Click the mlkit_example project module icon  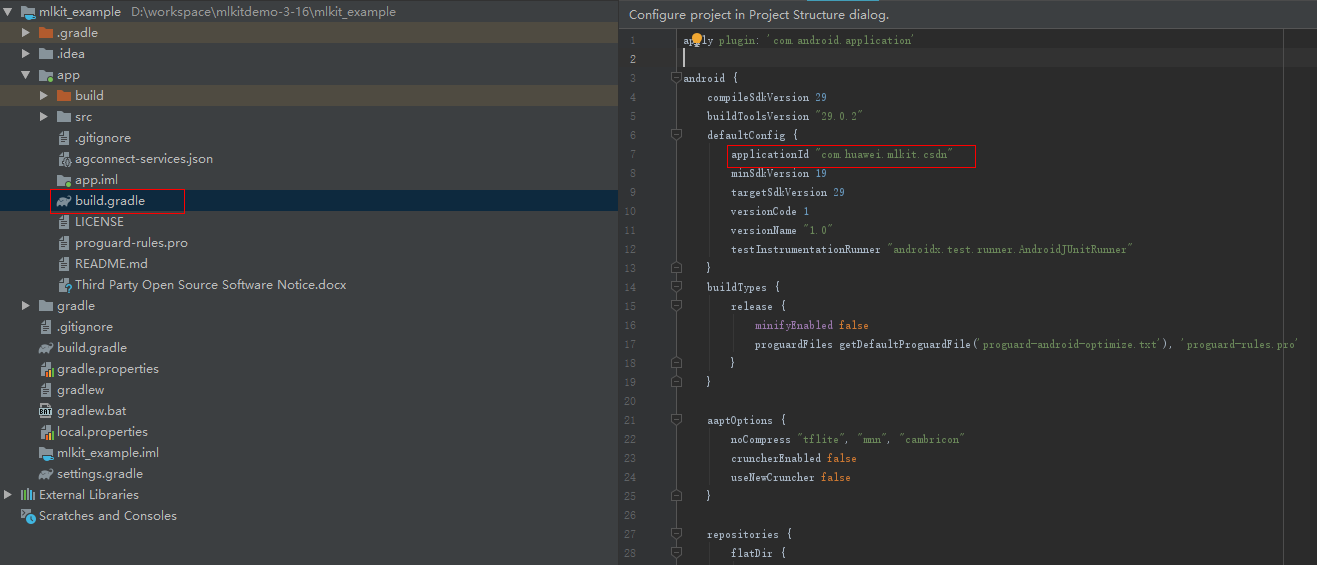click(x=28, y=12)
